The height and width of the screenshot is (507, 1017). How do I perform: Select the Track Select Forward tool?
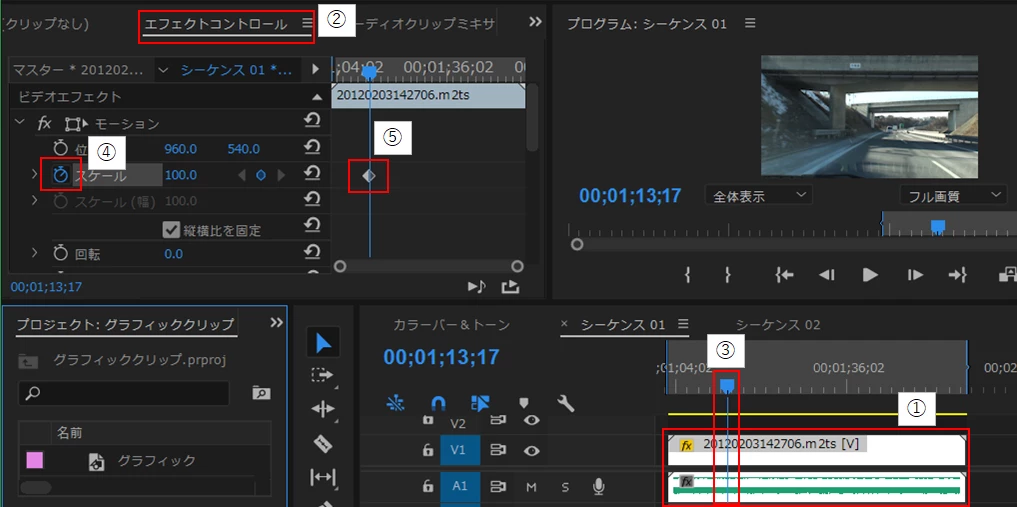point(322,375)
